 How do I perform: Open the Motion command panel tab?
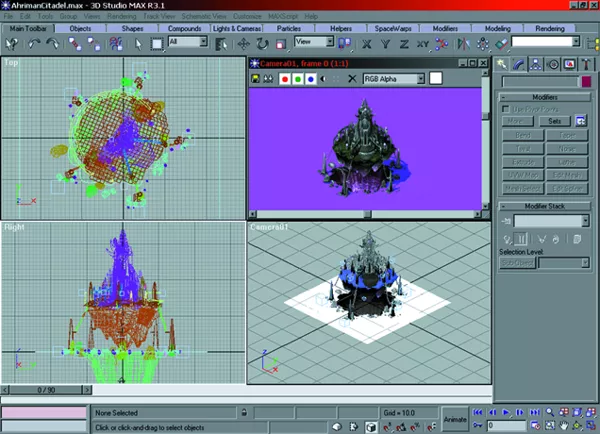(x=553, y=64)
